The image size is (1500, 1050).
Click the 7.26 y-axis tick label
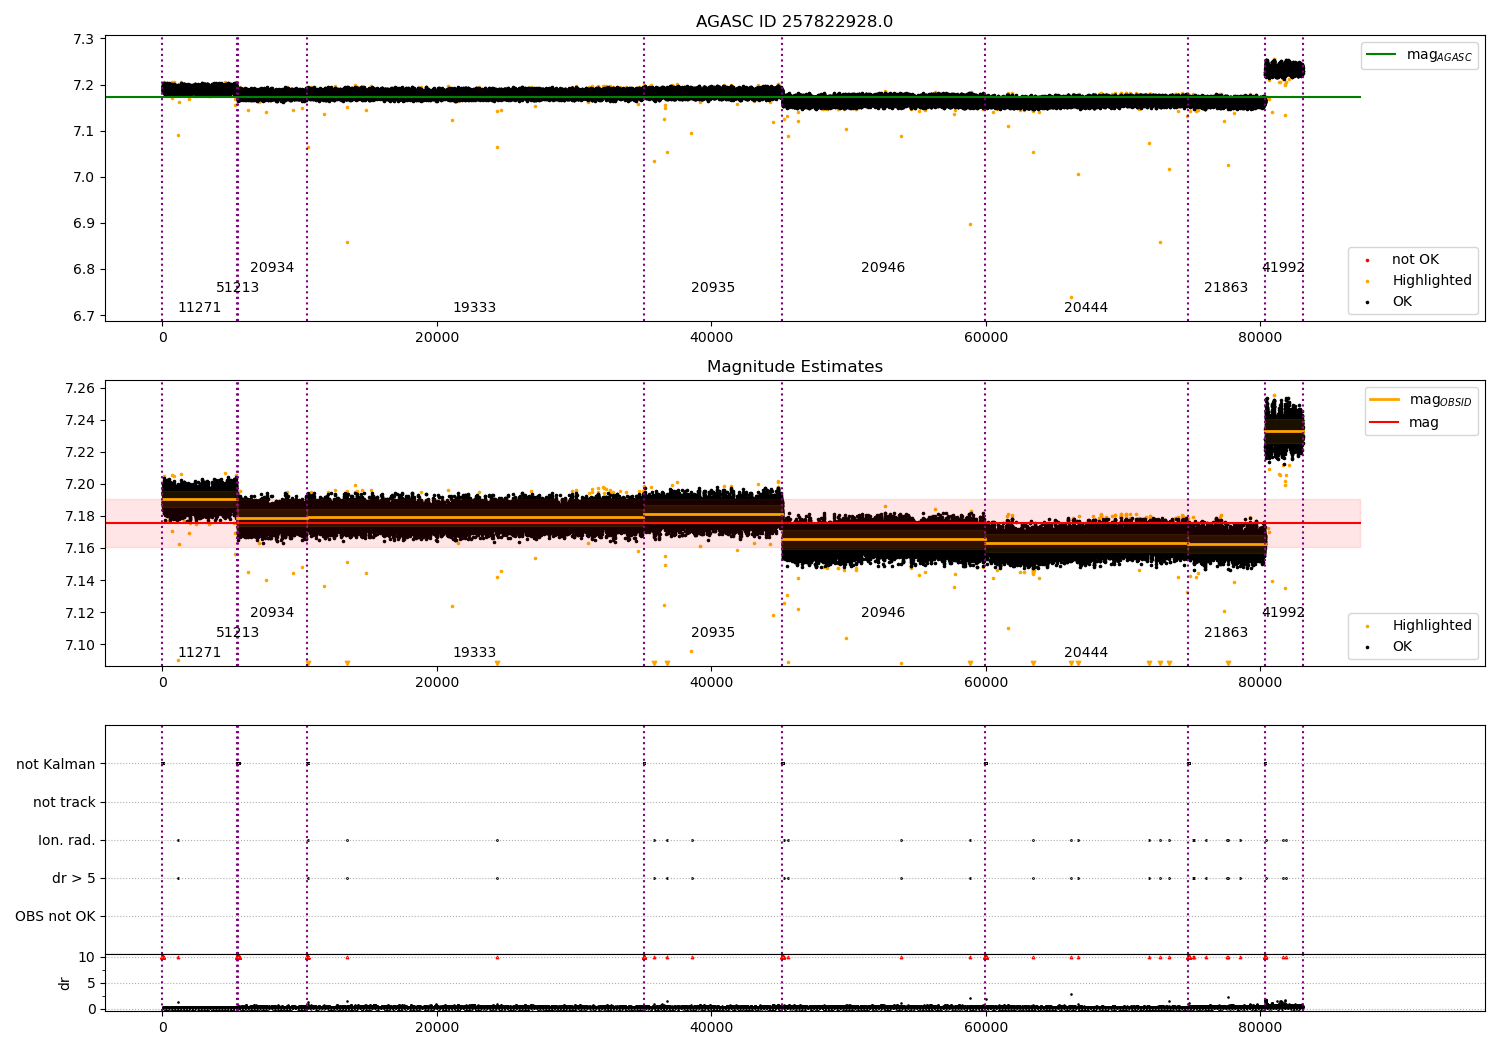tap(78, 389)
